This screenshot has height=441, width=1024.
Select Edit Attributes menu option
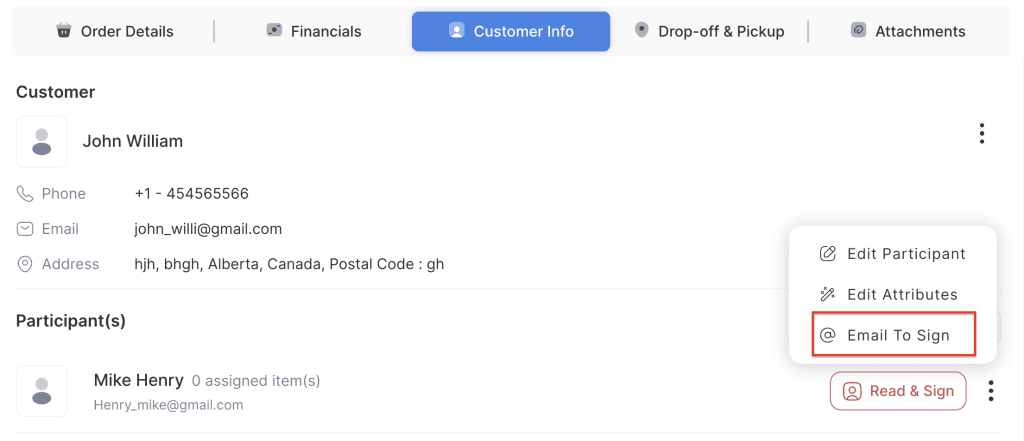[889, 294]
